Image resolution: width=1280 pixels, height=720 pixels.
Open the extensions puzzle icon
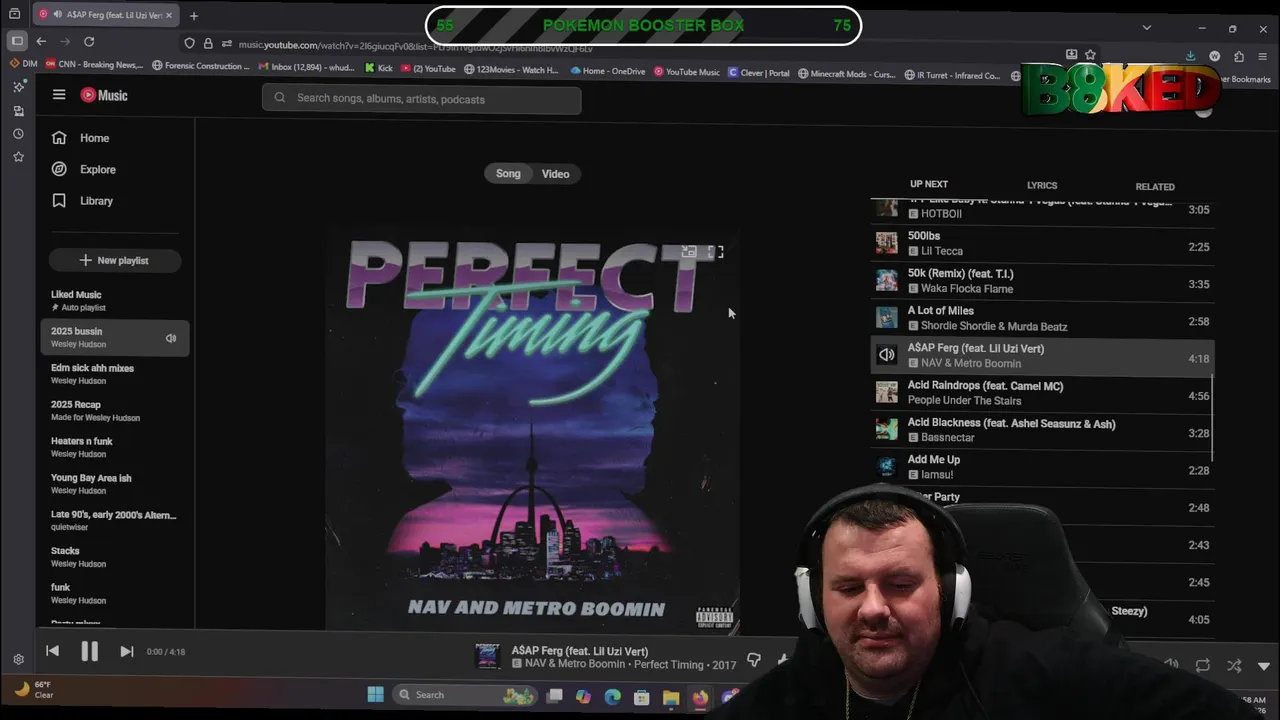1239,57
